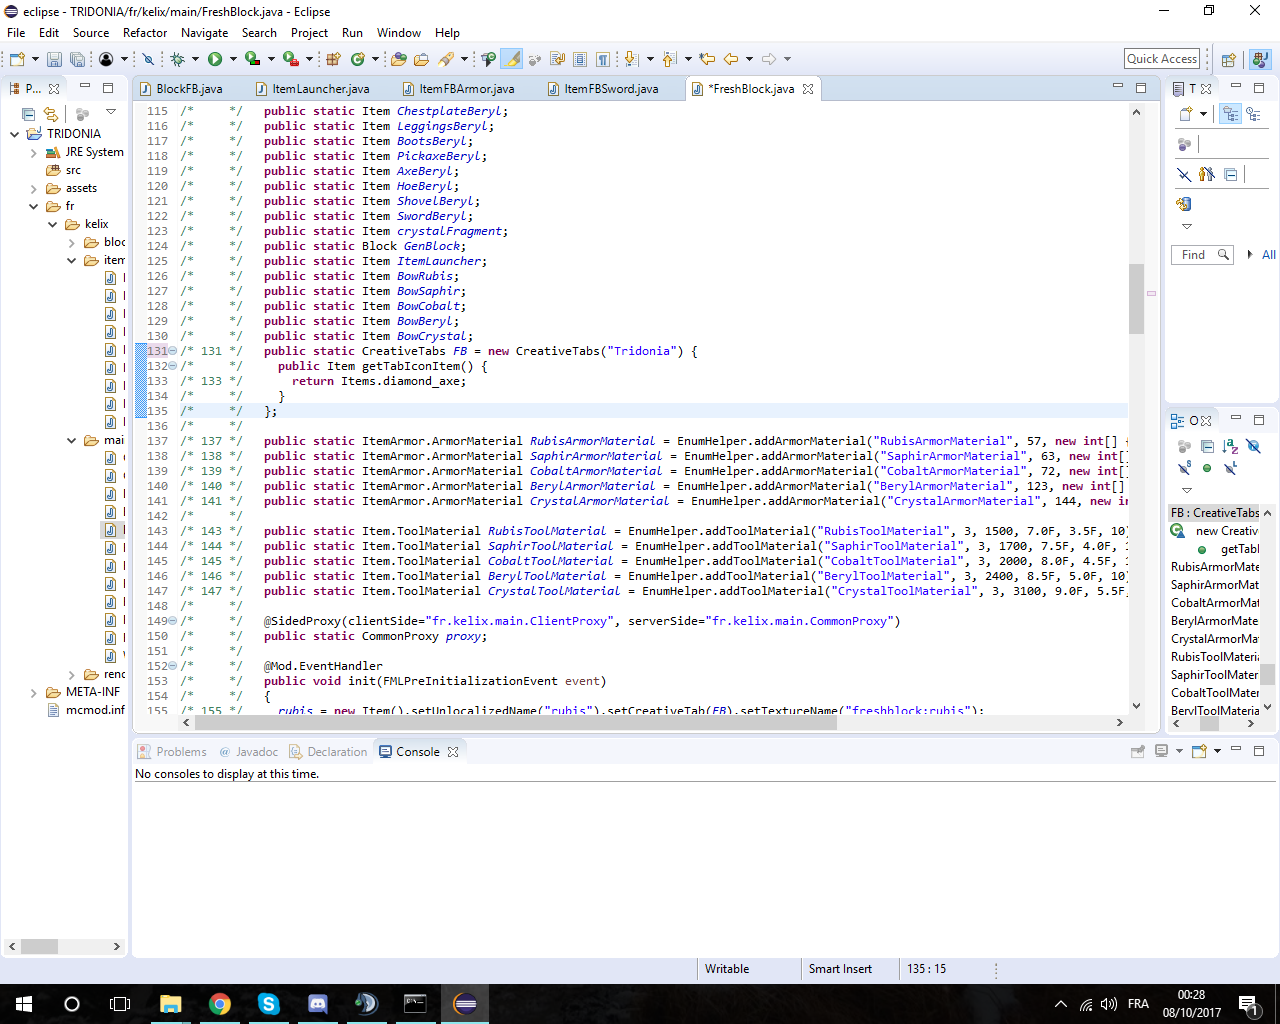Image resolution: width=1280 pixels, height=1024 pixels.
Task: Toggle Hide Non-Public members in Outline
Action: tap(1207, 468)
